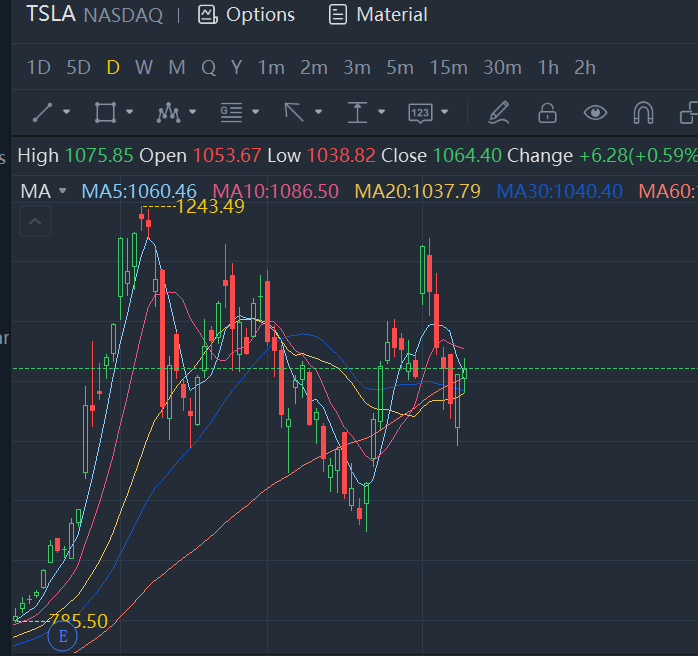Screen dimensions: 698x656
Task: Activate the pencil freehand drawing tool
Action: pyautogui.click(x=499, y=113)
